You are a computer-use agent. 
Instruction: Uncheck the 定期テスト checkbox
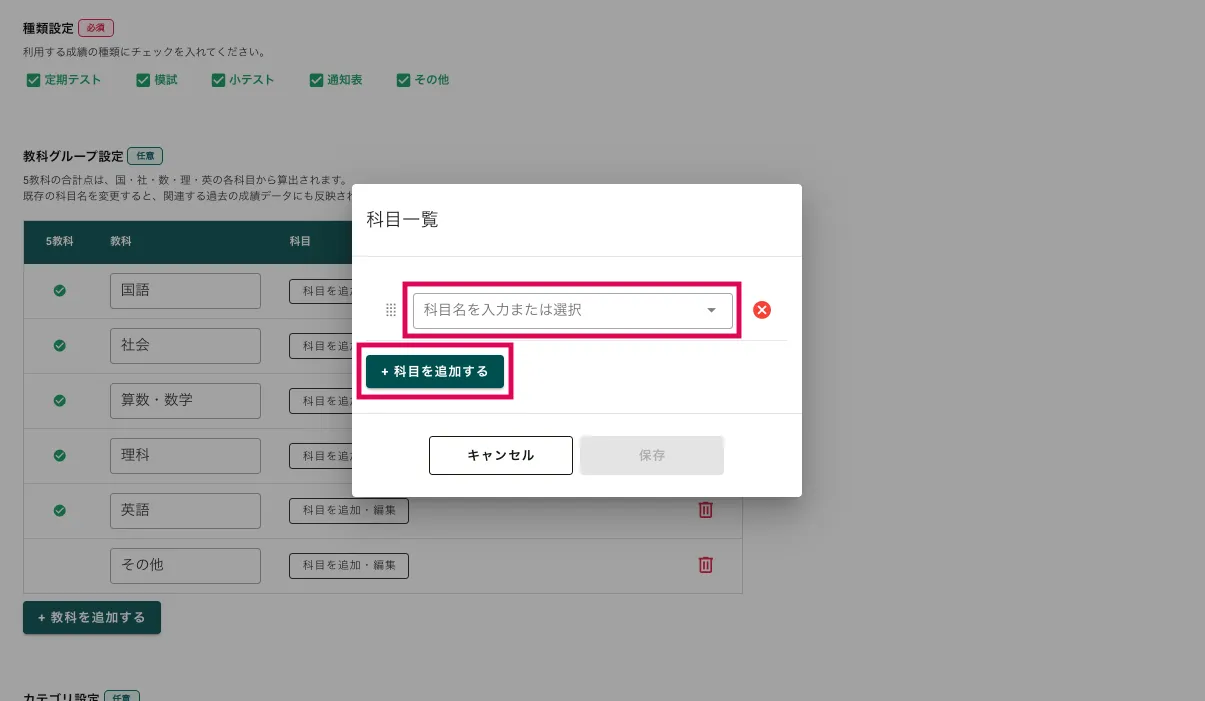[33, 80]
